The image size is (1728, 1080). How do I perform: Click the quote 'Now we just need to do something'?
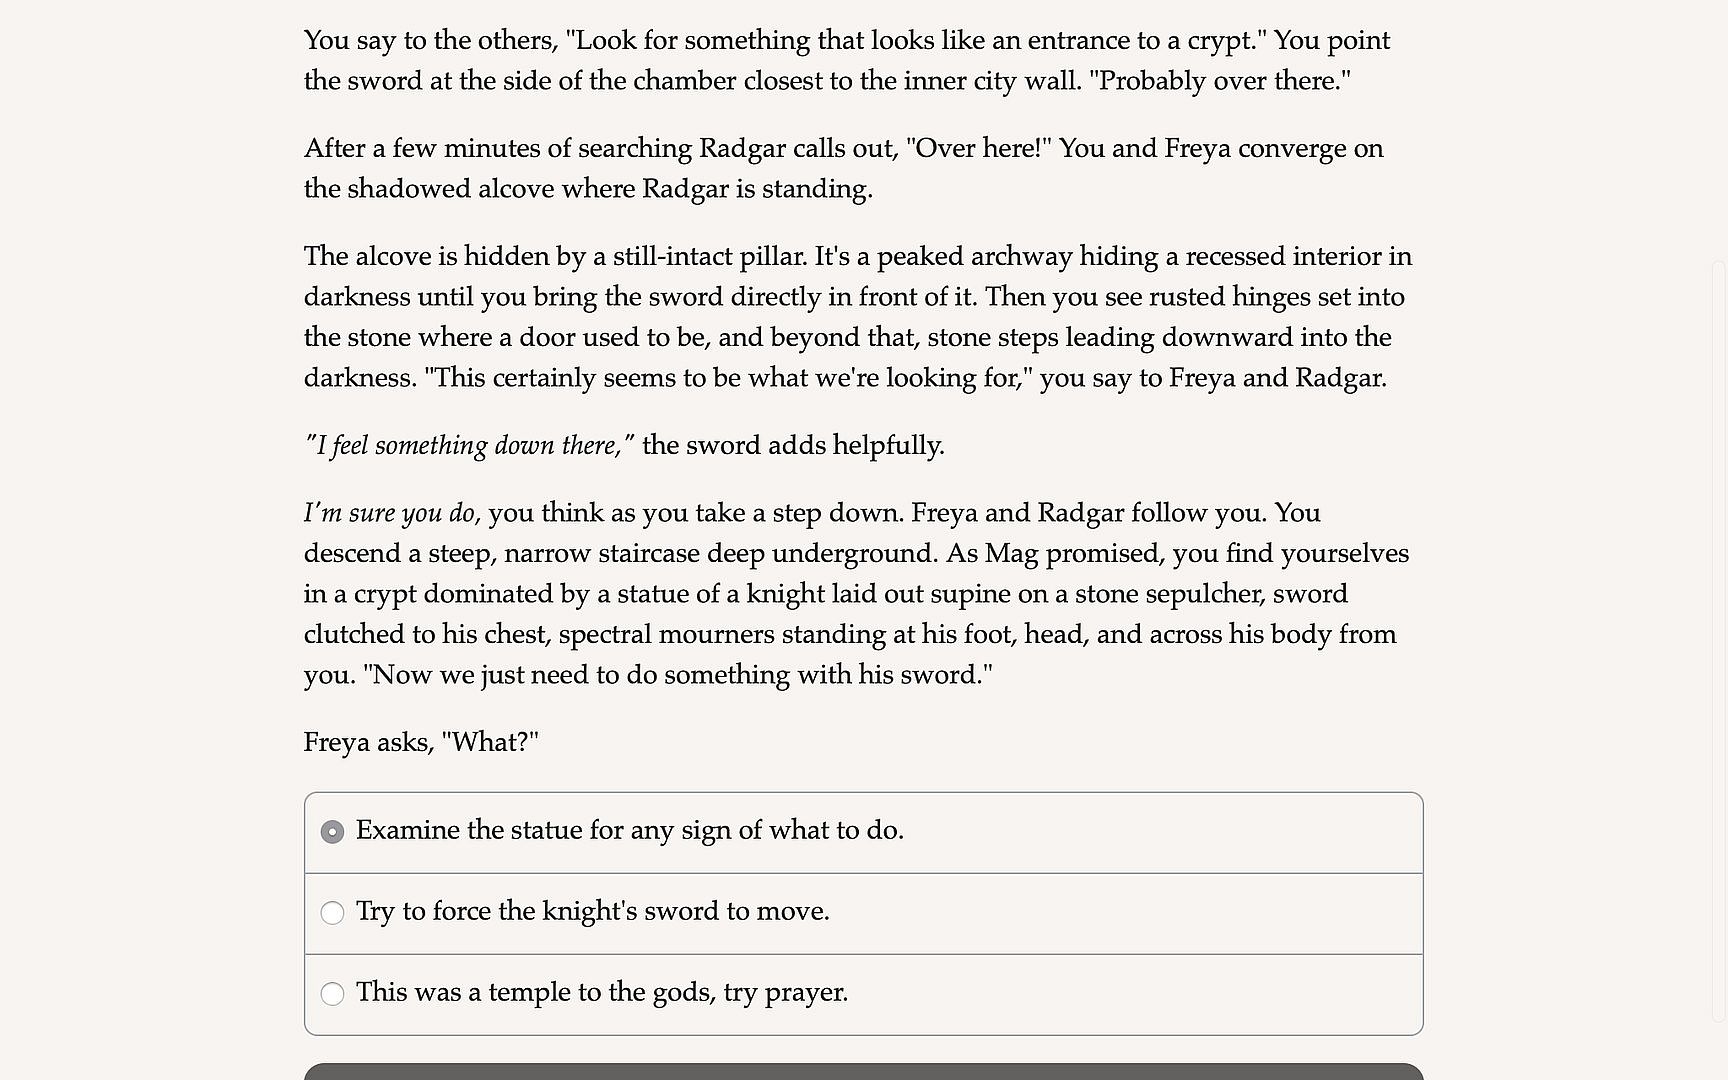pos(678,675)
